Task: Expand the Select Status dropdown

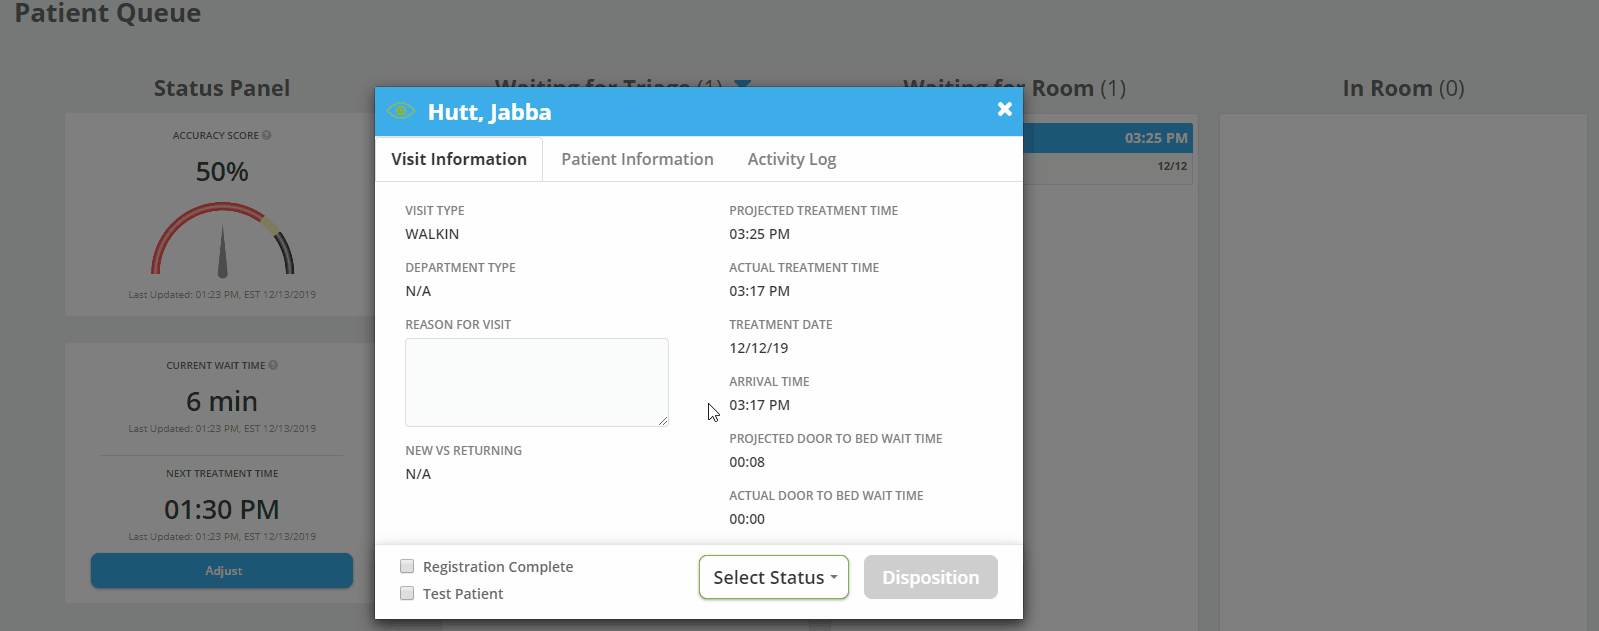Action: [x=773, y=577]
